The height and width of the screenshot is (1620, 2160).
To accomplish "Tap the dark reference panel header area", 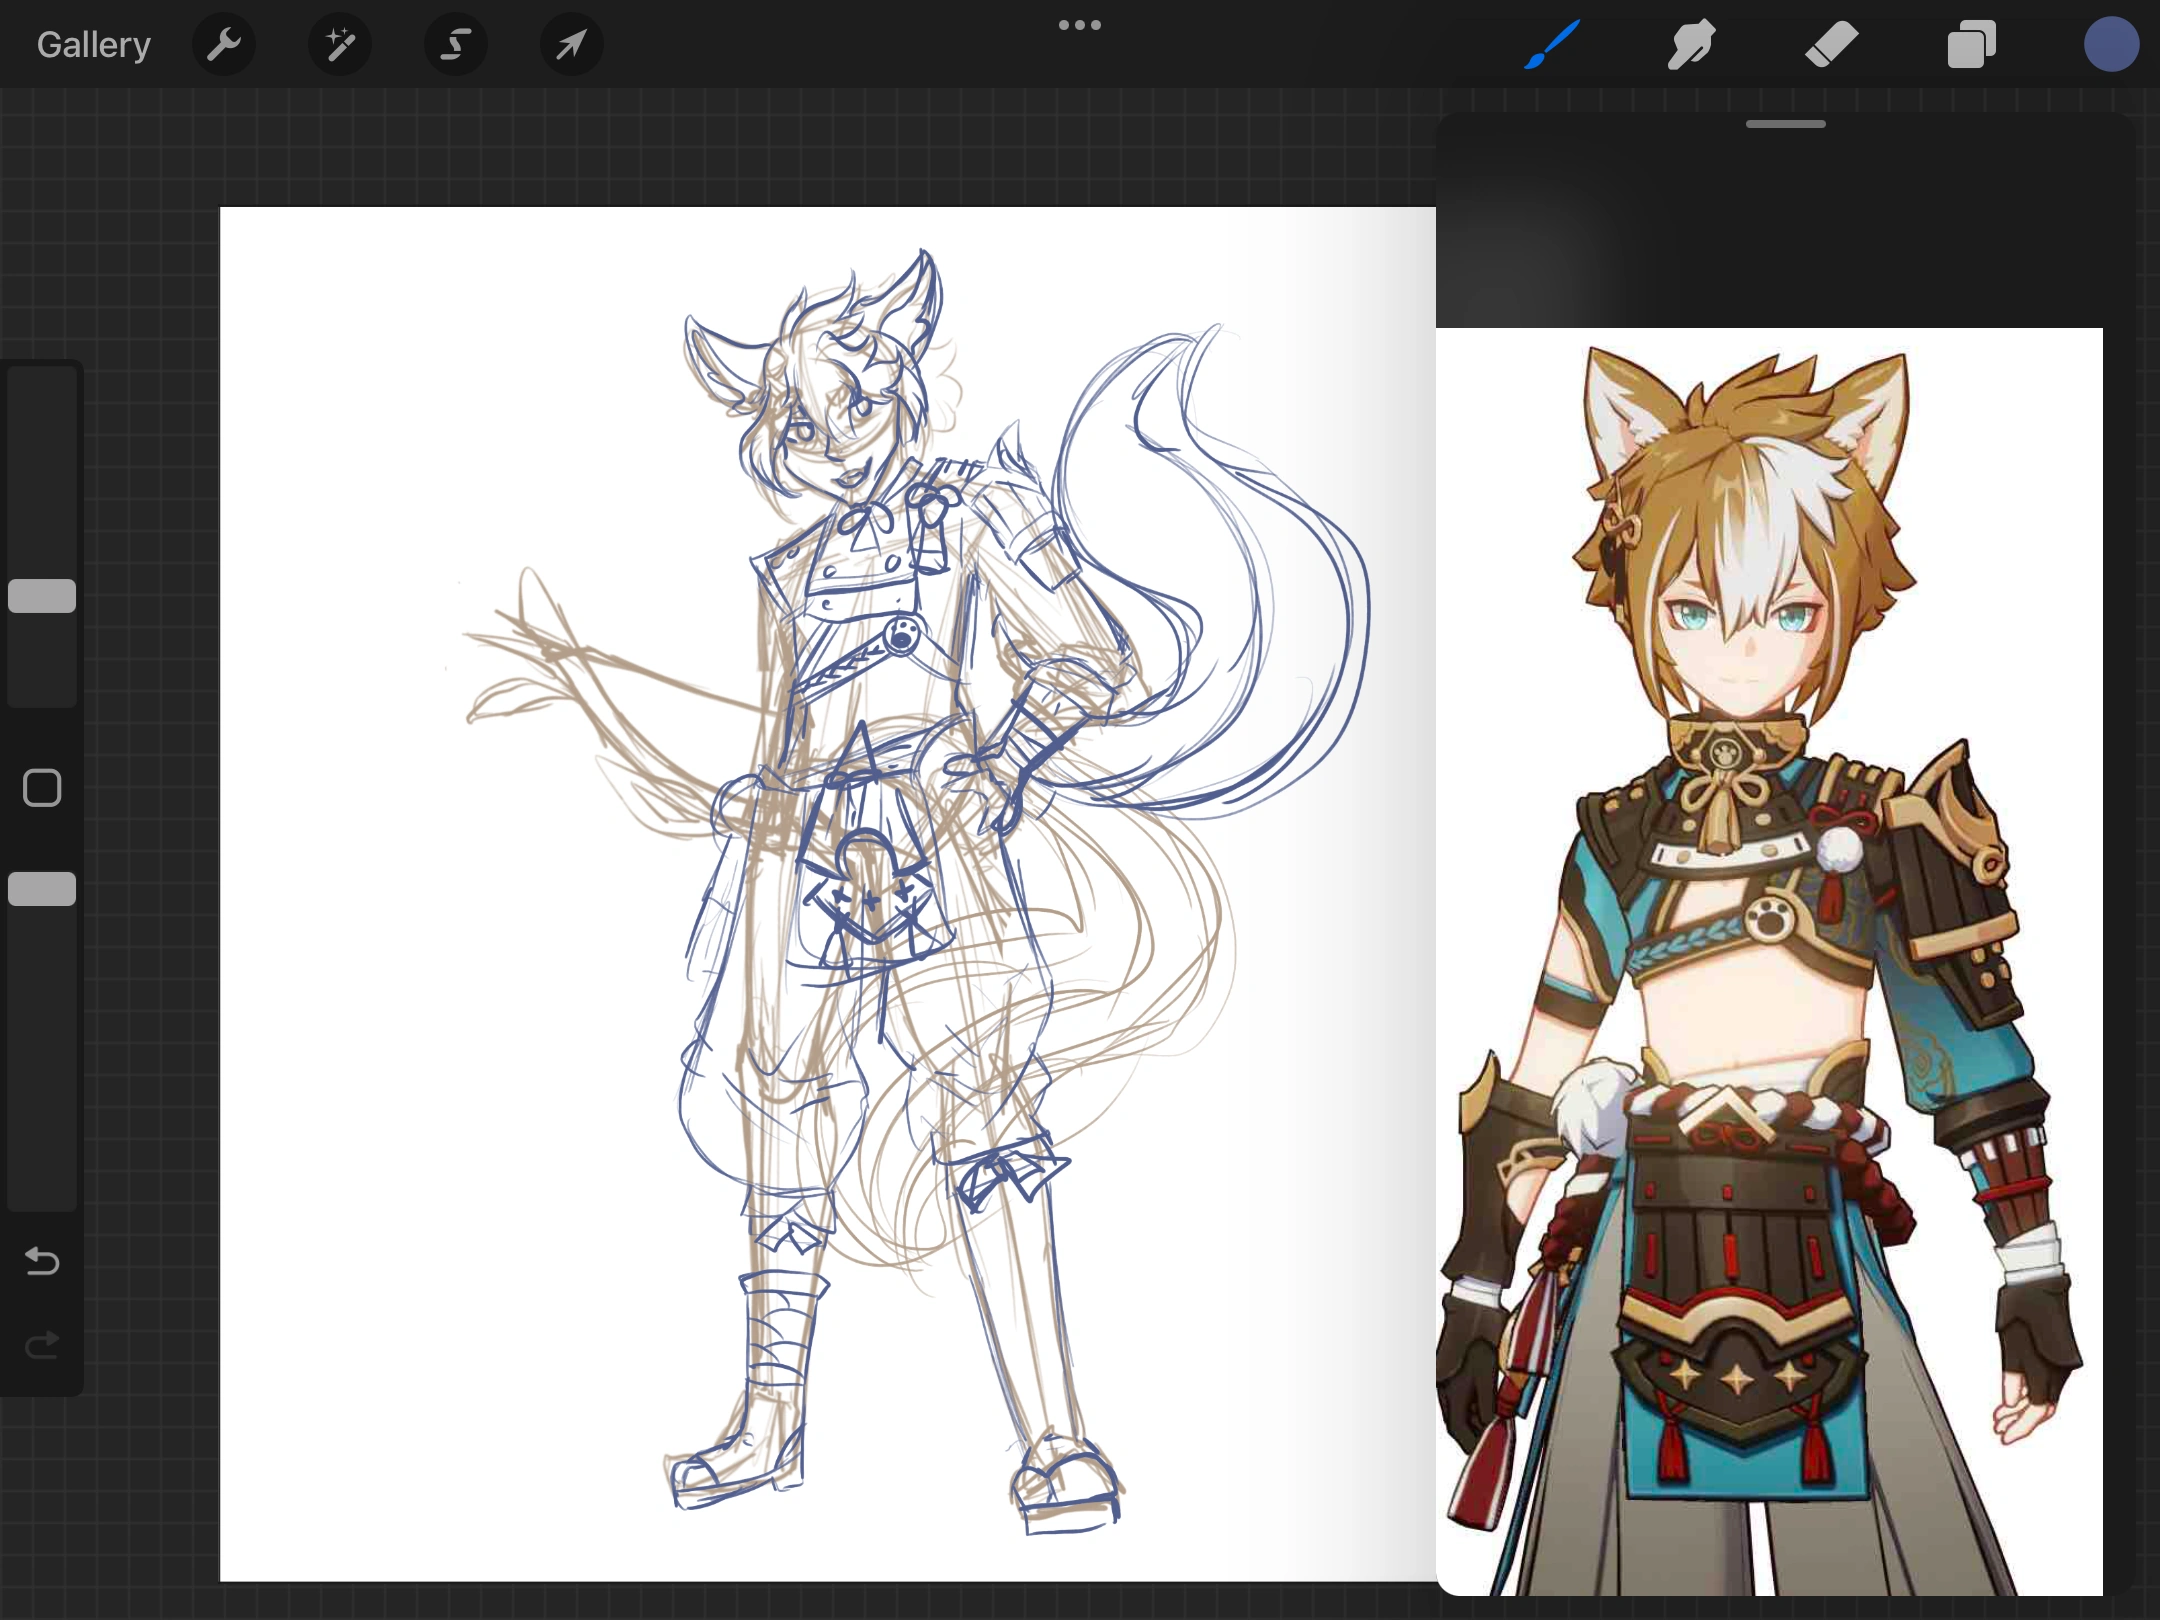I will pos(1786,230).
